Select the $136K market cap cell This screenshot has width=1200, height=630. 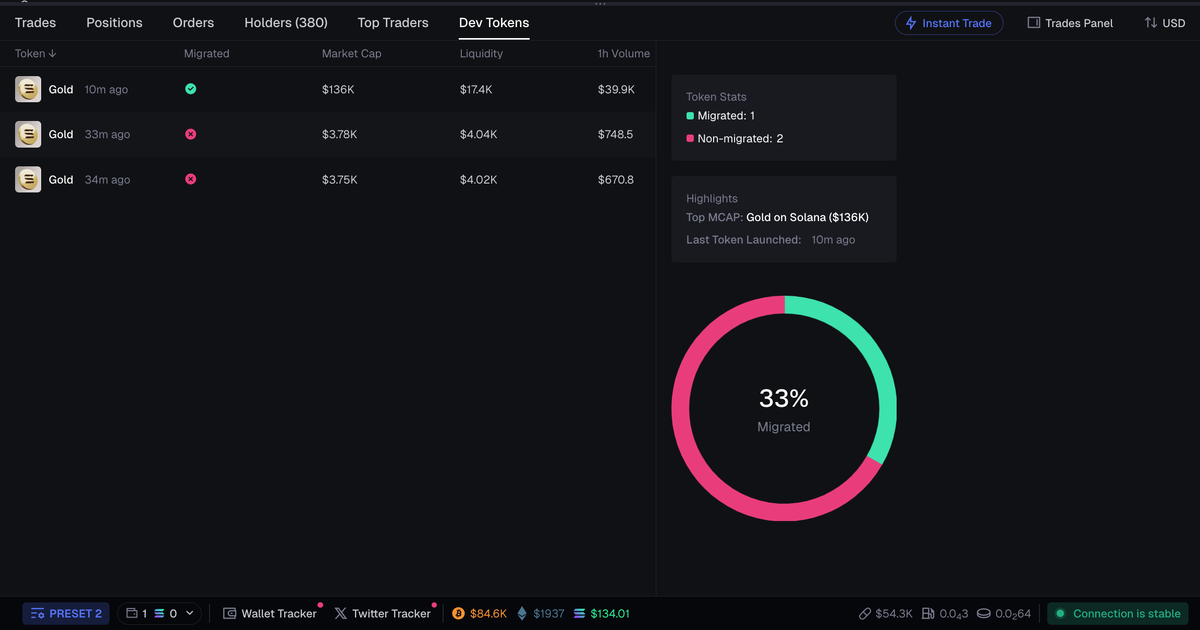338,89
